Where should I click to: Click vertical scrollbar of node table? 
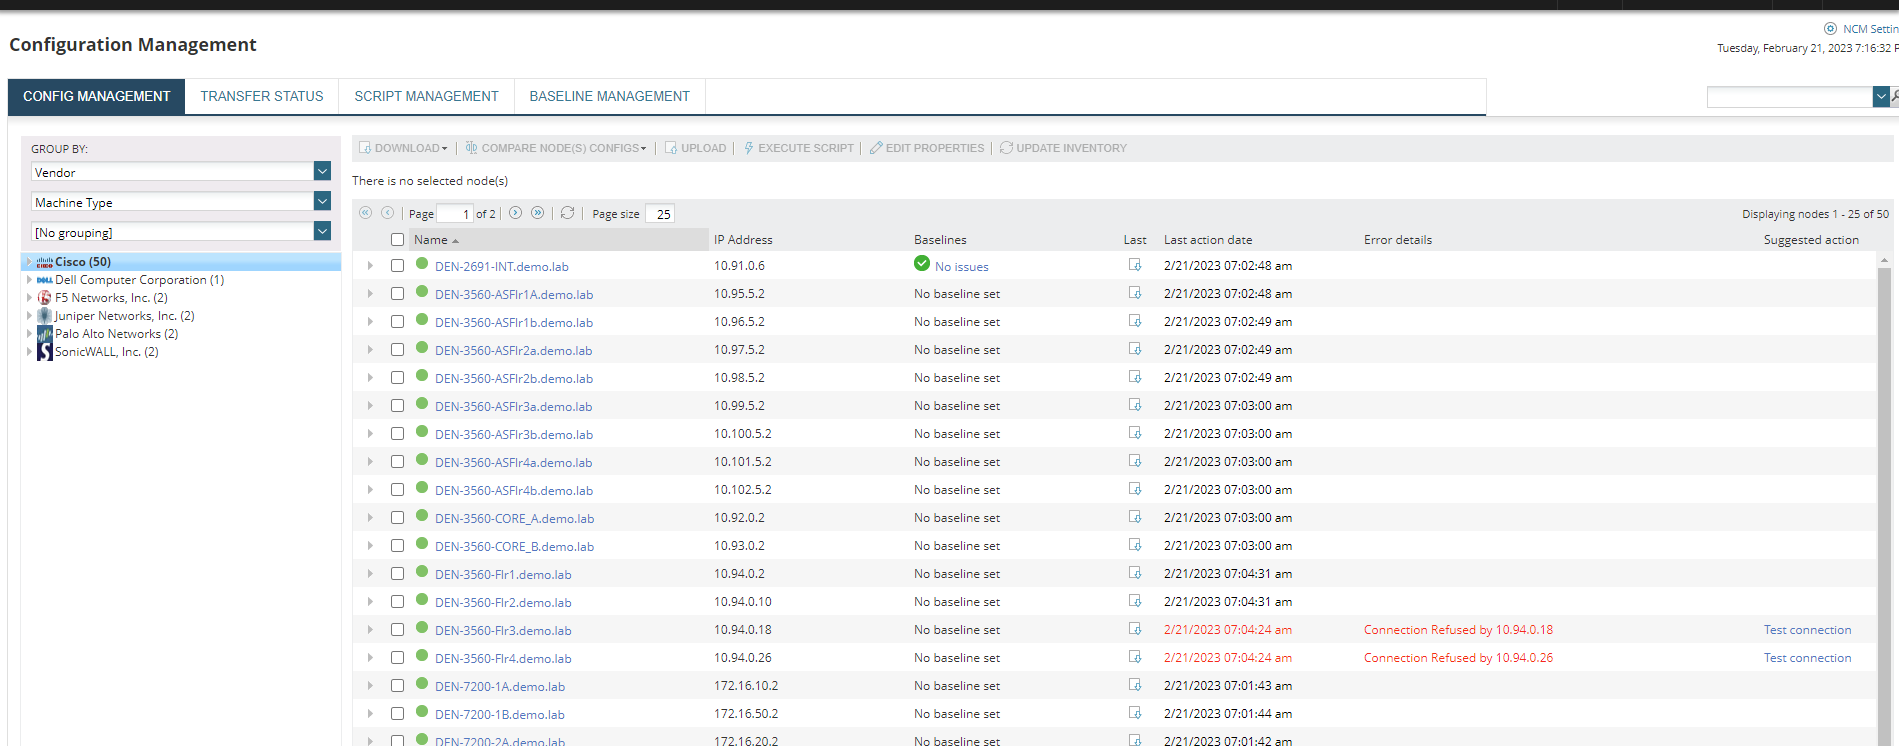tap(1884, 505)
